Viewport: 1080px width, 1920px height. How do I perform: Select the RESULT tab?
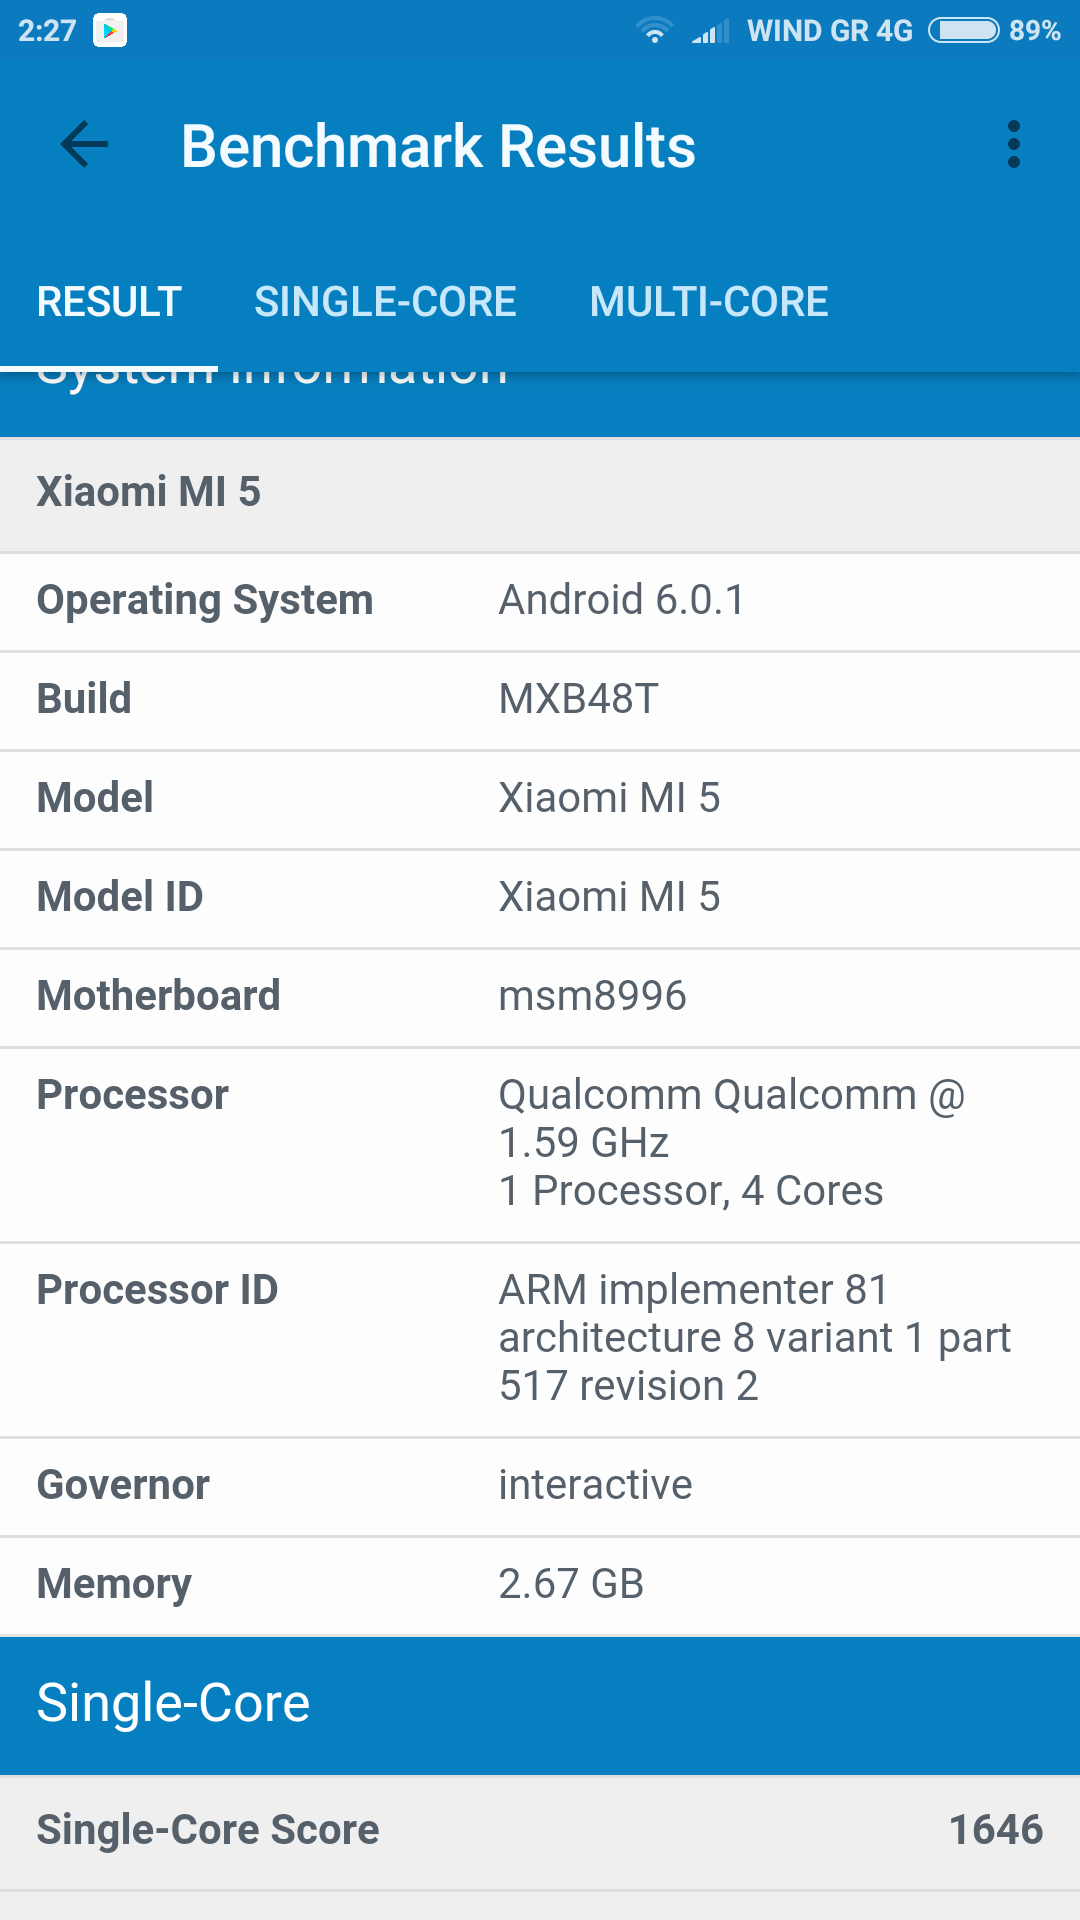109,302
